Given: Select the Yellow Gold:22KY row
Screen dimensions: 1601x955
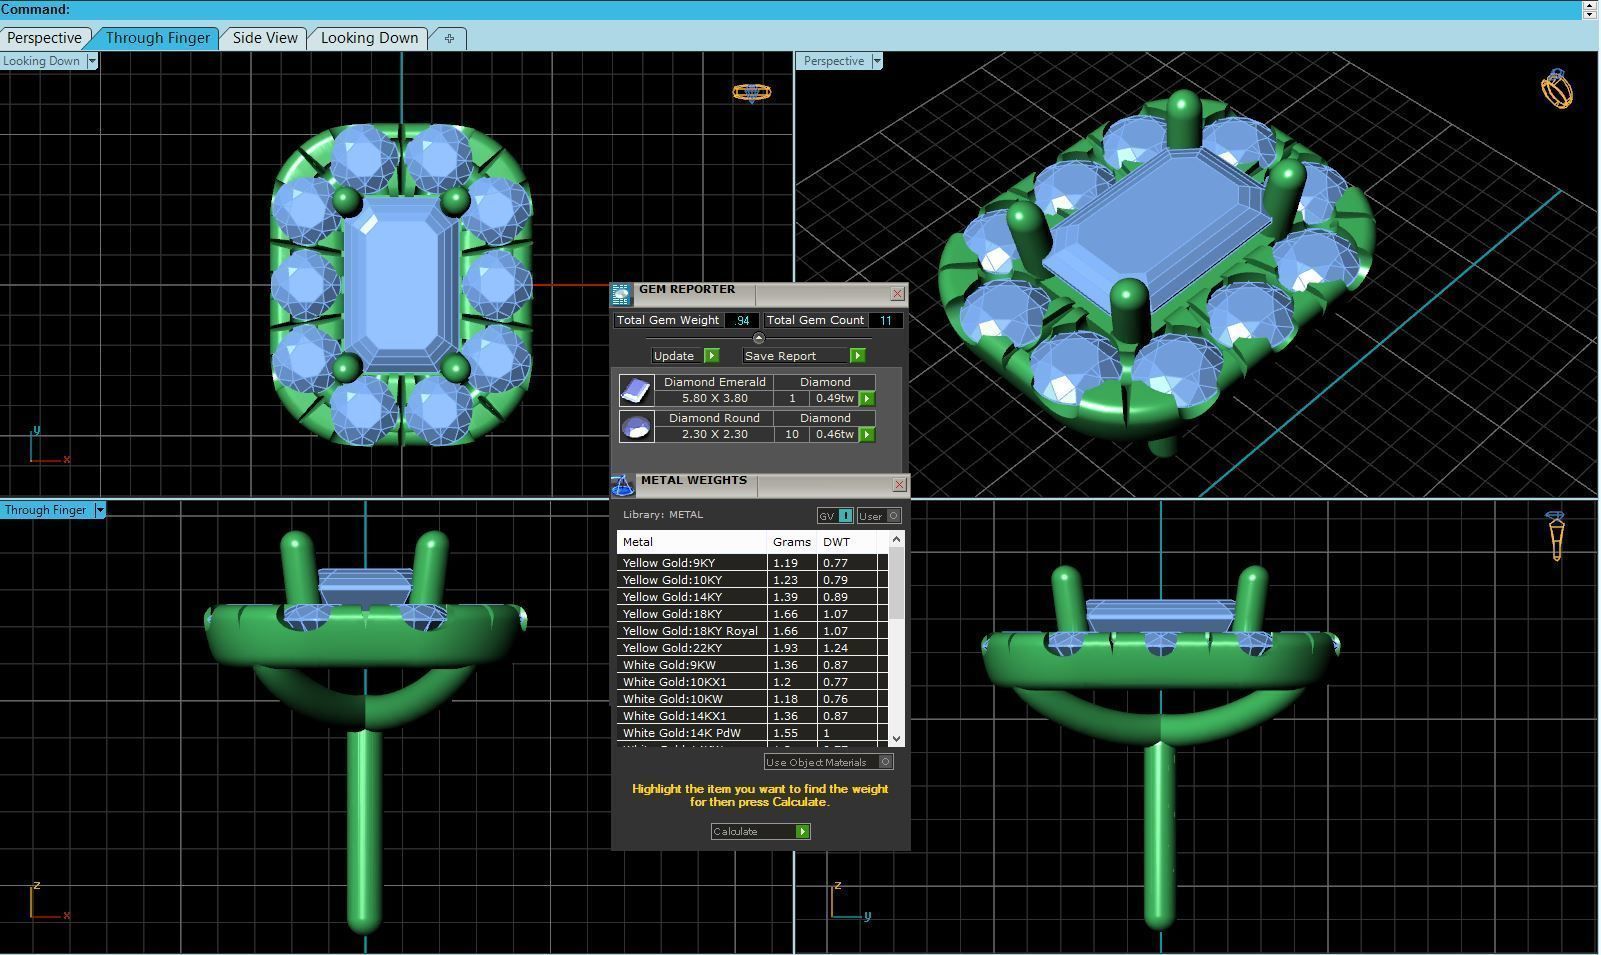Looking at the screenshot, I should (752, 648).
